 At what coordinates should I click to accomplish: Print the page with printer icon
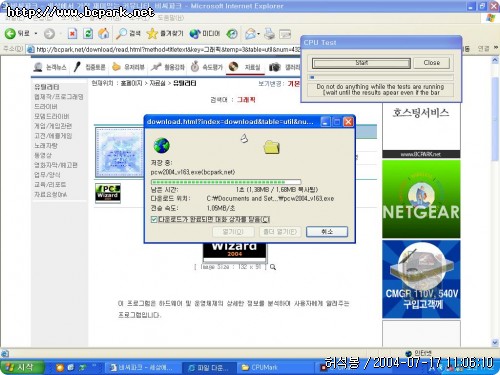(x=269, y=33)
